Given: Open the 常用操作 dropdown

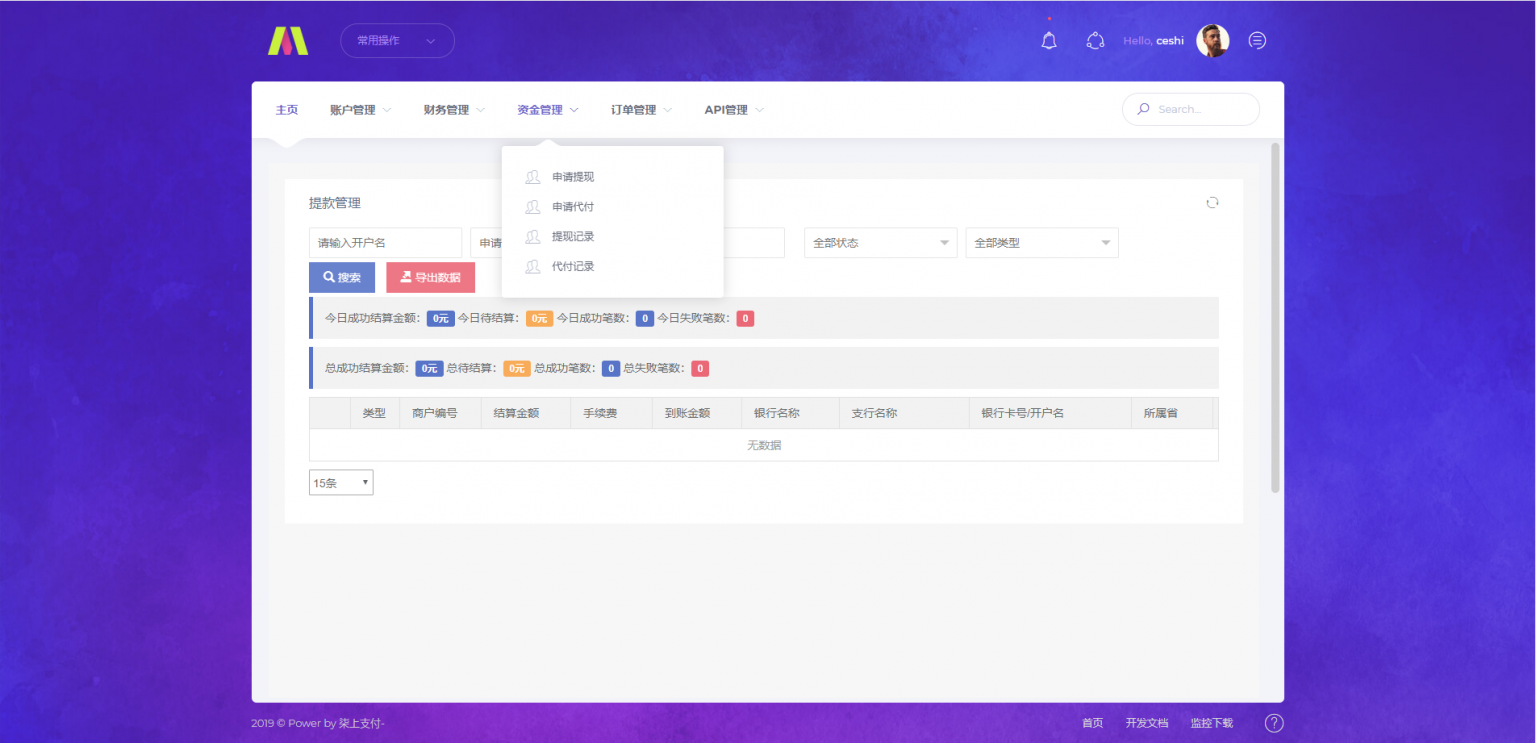Looking at the screenshot, I should coord(396,40).
